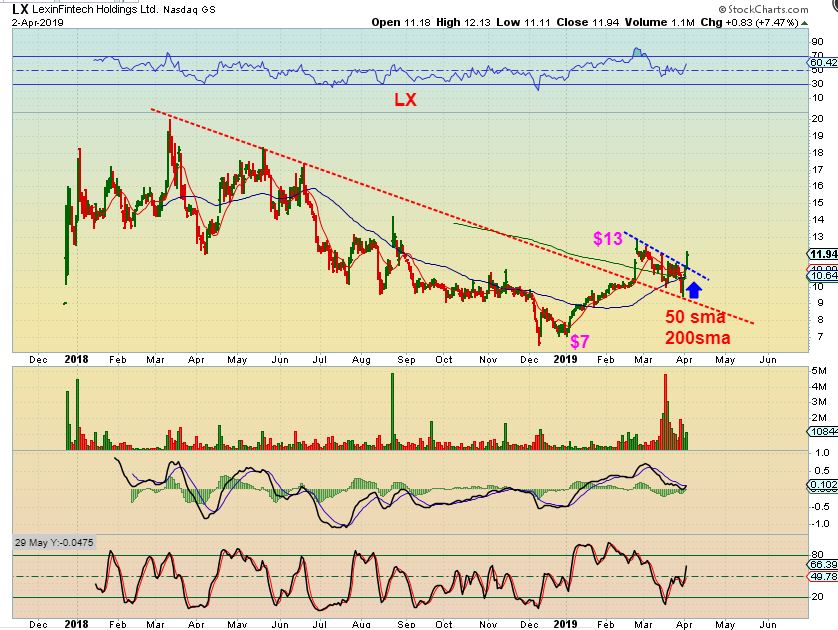Click the May label right of Apr on bottom axis
838x630 pixels.
pyautogui.click(x=725, y=624)
